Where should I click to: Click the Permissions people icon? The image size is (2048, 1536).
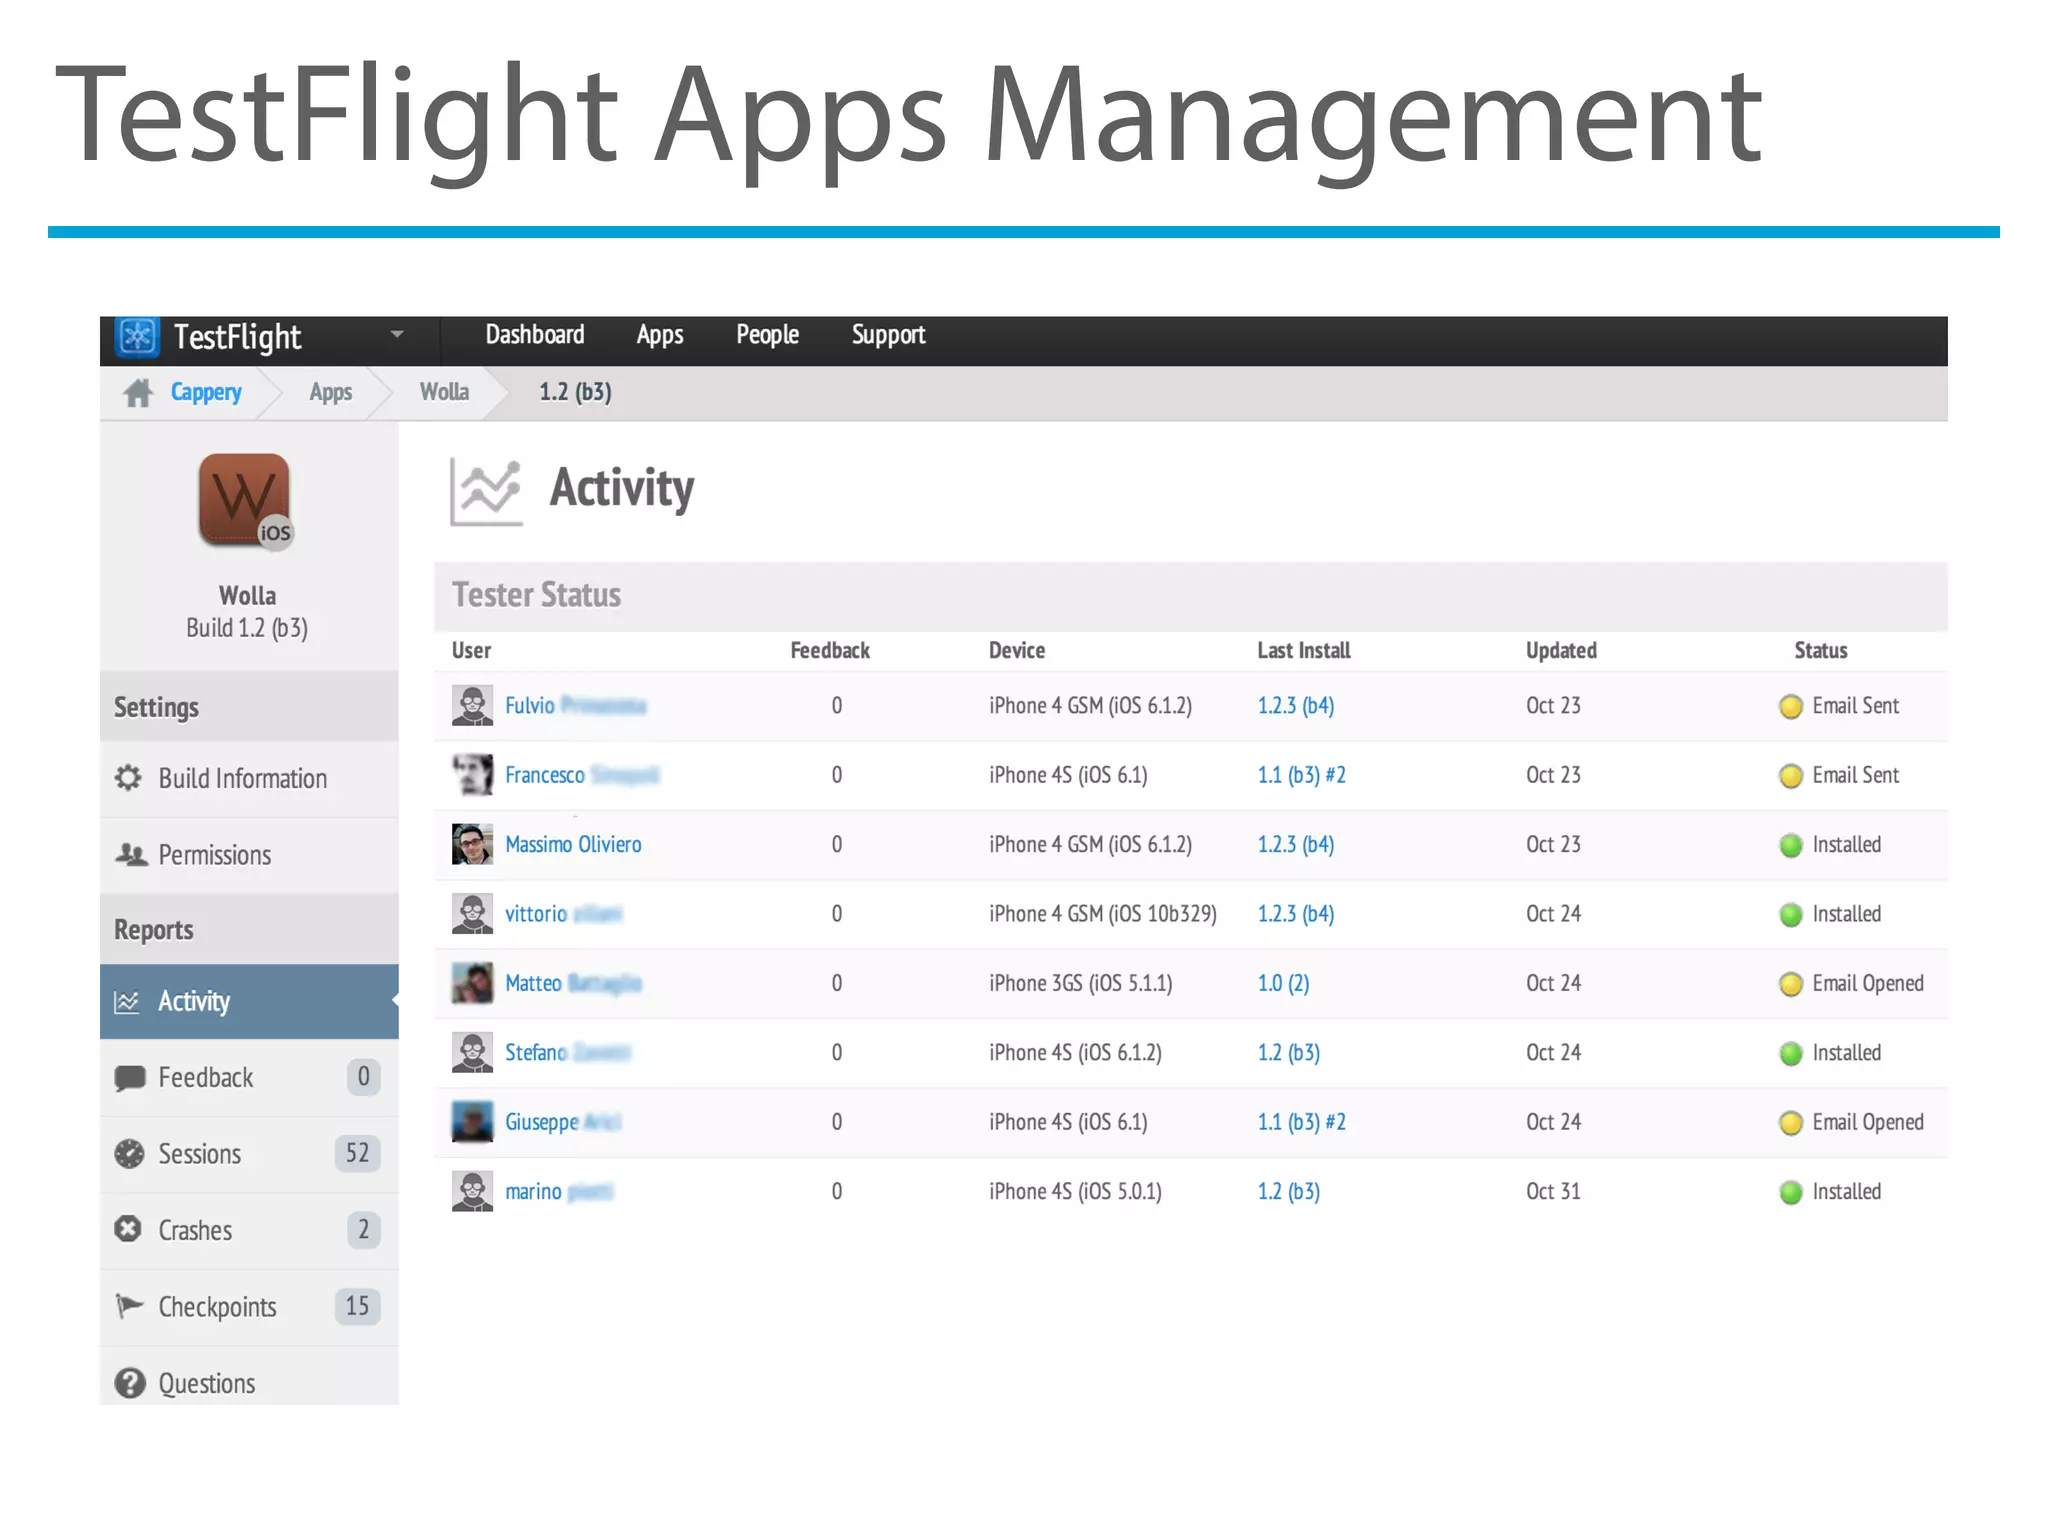click(130, 855)
